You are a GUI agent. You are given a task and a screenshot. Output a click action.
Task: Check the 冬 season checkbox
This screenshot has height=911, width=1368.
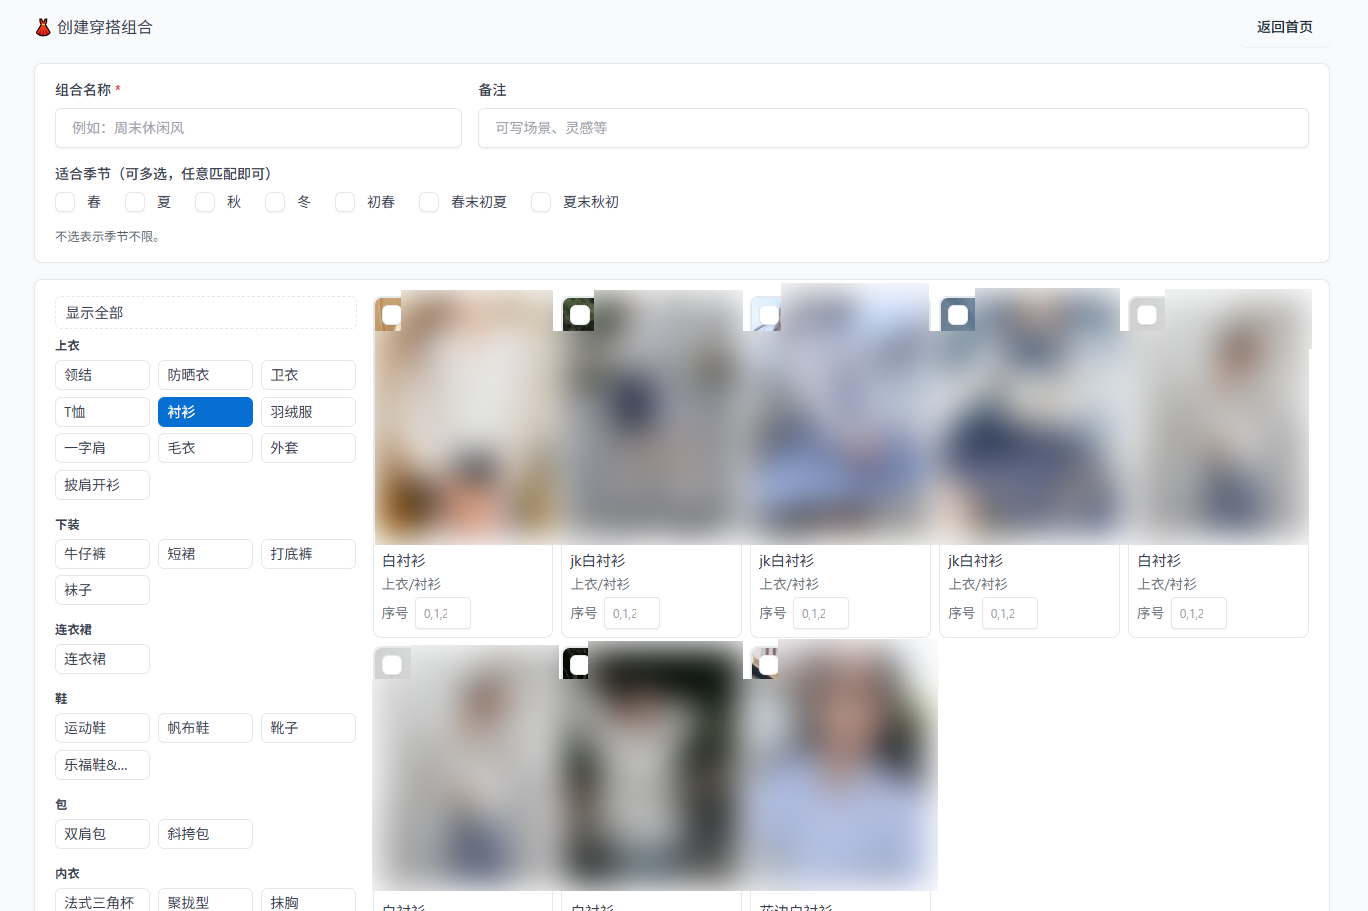(x=275, y=202)
